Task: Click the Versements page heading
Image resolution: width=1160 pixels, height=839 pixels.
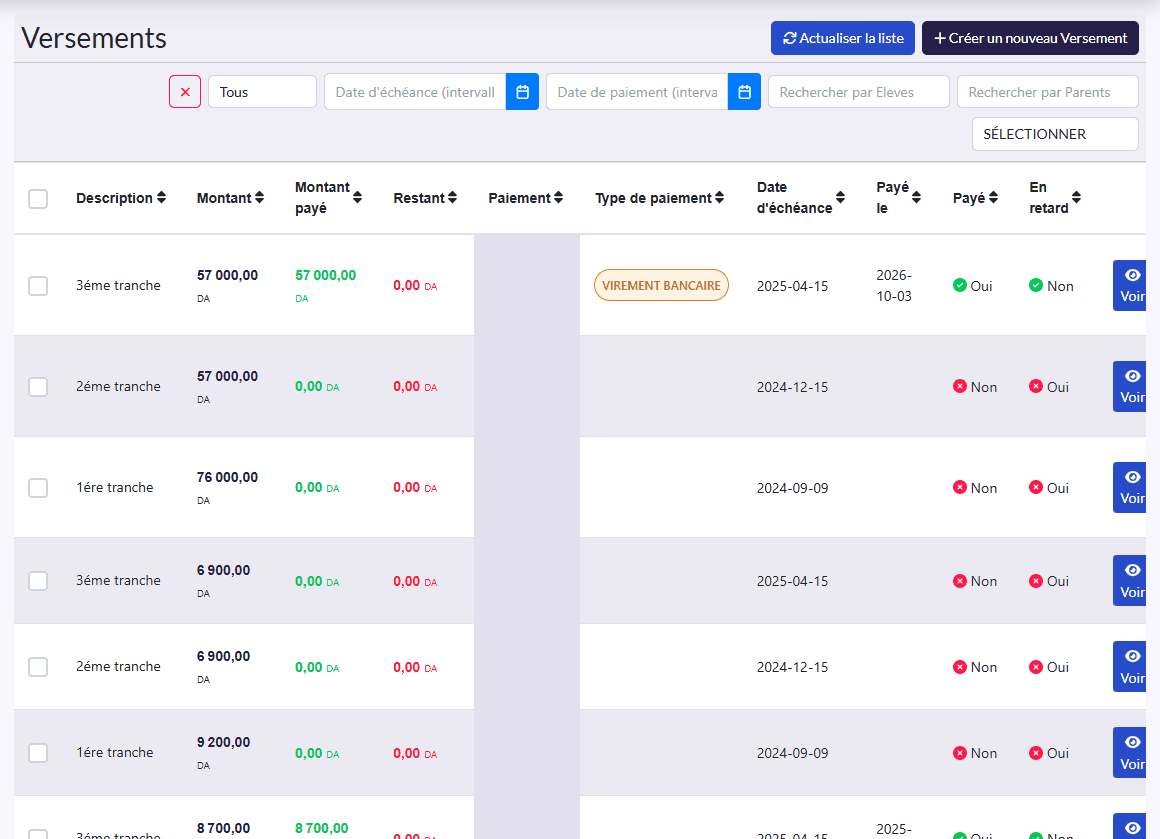Action: [94, 38]
